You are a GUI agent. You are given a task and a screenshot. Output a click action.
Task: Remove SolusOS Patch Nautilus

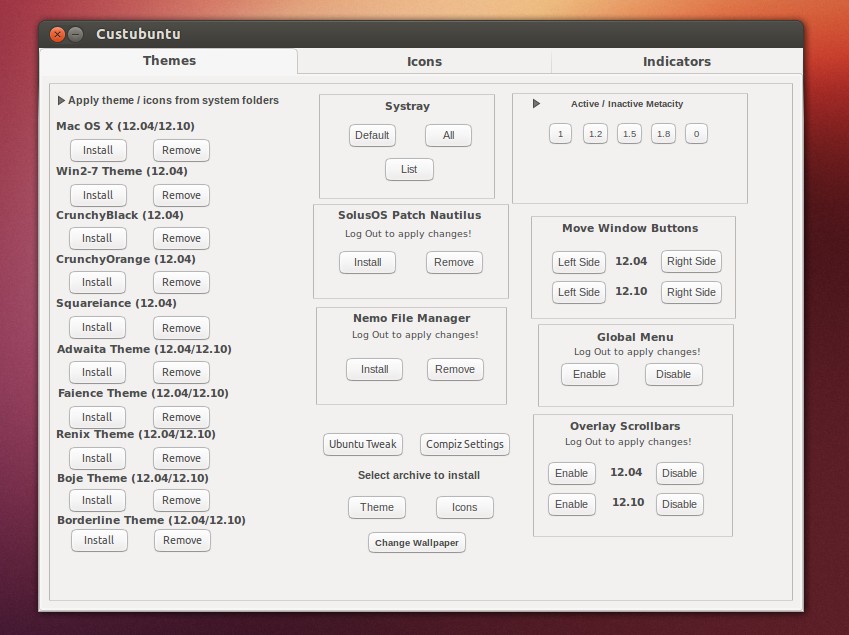click(x=454, y=262)
